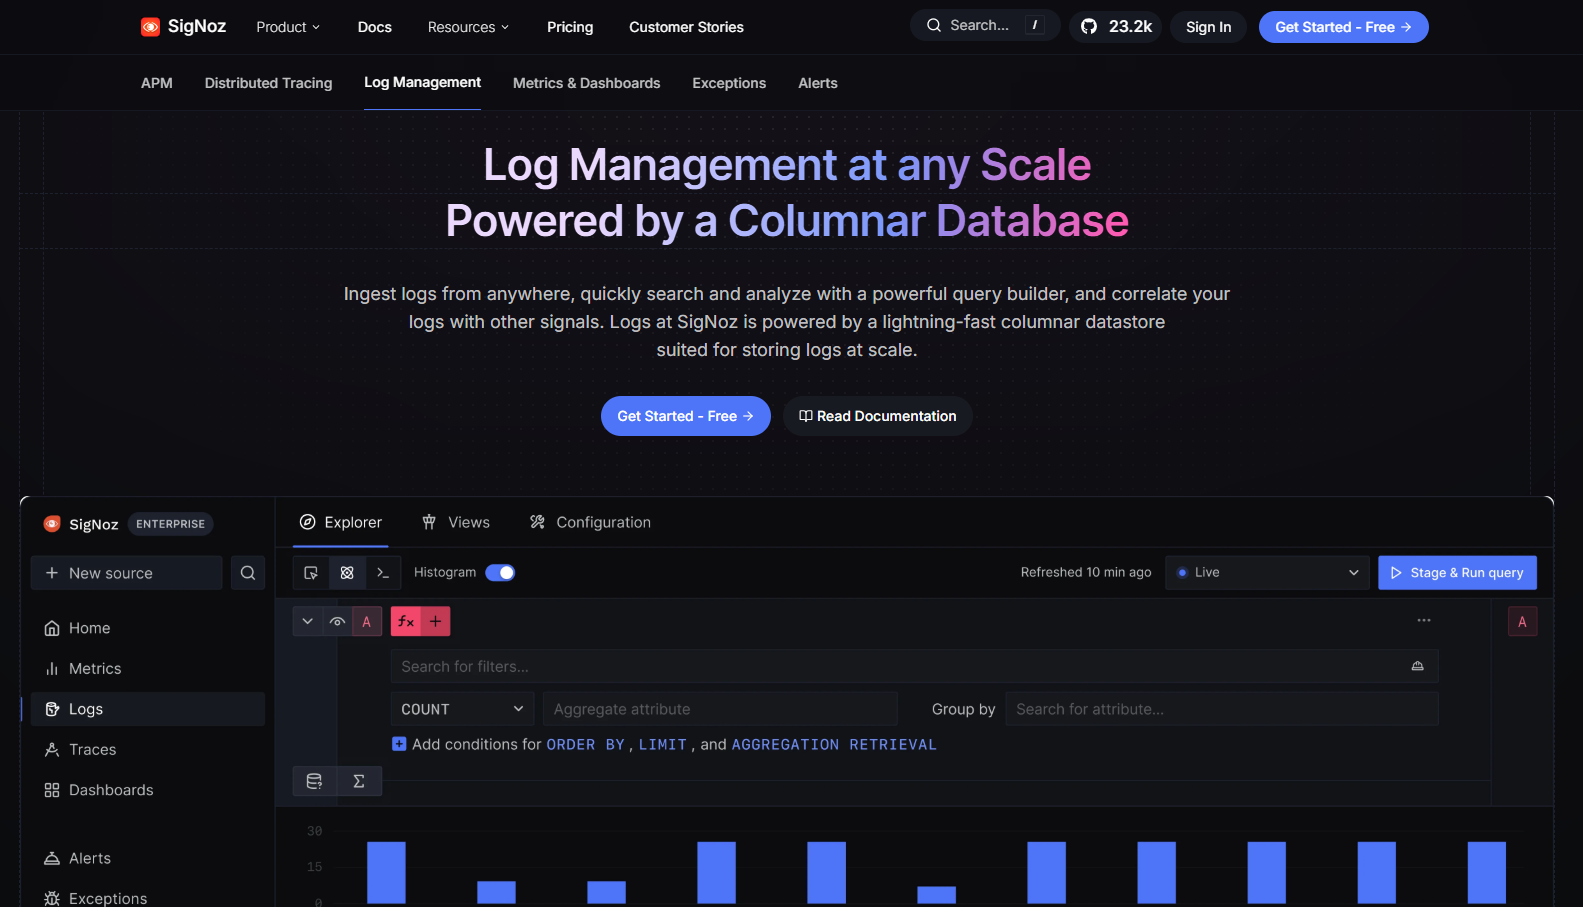1583x907 pixels.
Task: Click the header Search box
Action: coord(984,25)
